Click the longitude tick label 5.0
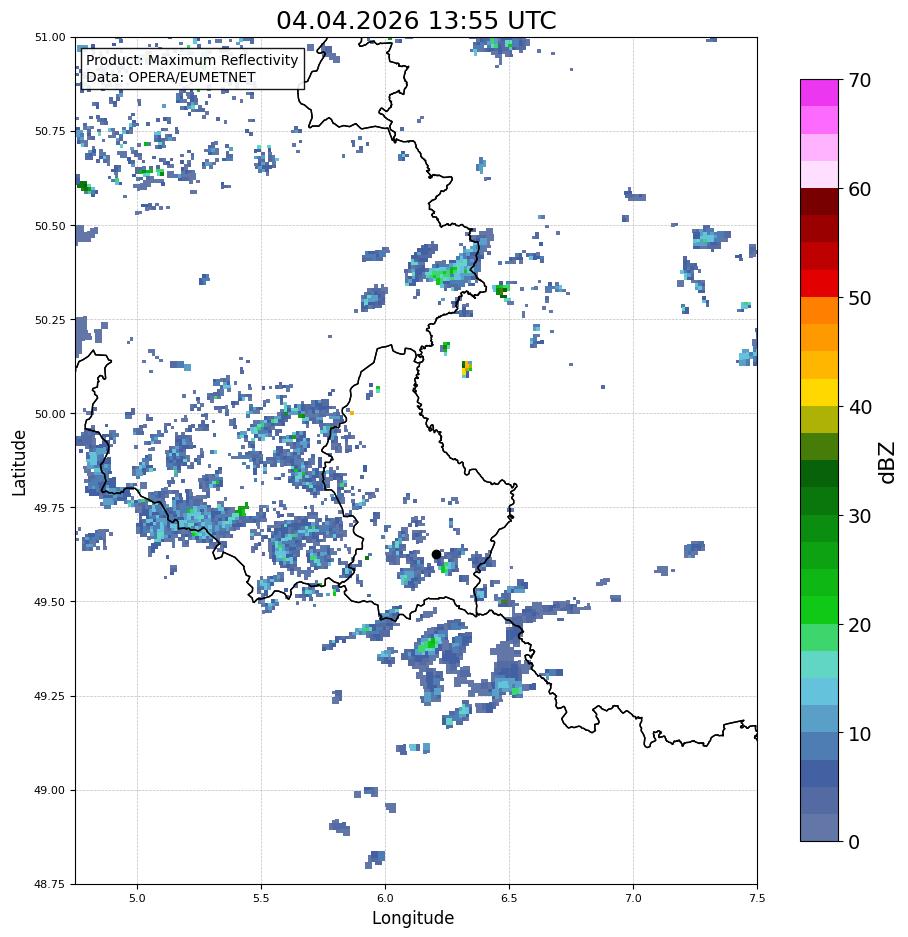Viewport: 908px width, 937px height. 137,898
